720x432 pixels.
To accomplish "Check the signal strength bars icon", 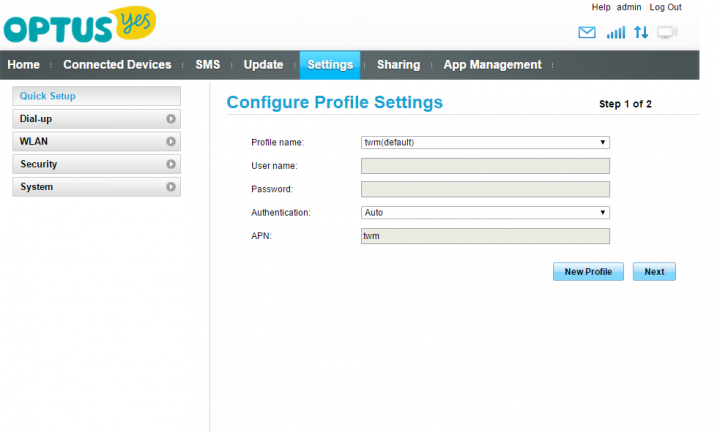I will (616, 33).
